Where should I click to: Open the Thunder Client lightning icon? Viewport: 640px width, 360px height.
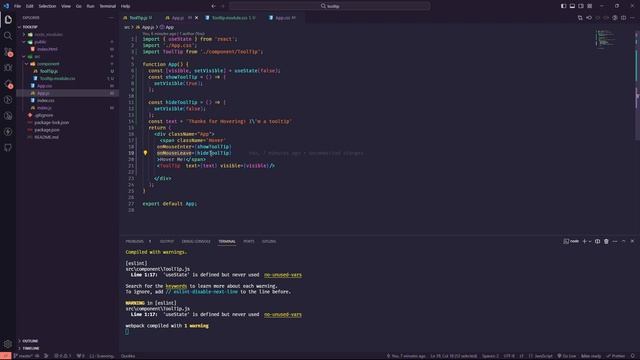pyautogui.click(x=8, y=132)
